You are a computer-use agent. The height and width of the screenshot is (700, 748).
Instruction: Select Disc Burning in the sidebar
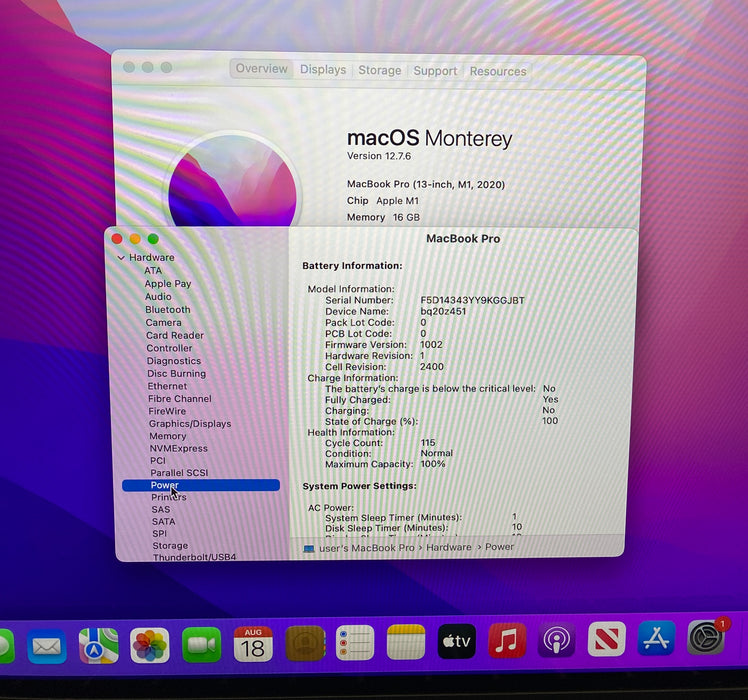click(x=177, y=373)
